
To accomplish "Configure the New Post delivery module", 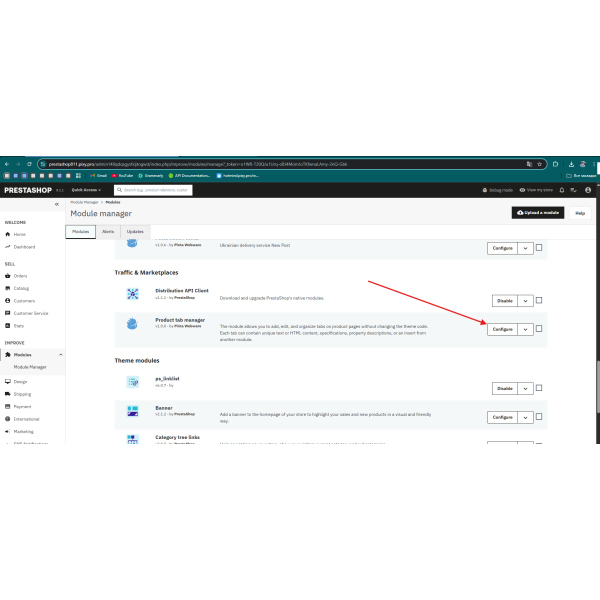I will pos(502,248).
